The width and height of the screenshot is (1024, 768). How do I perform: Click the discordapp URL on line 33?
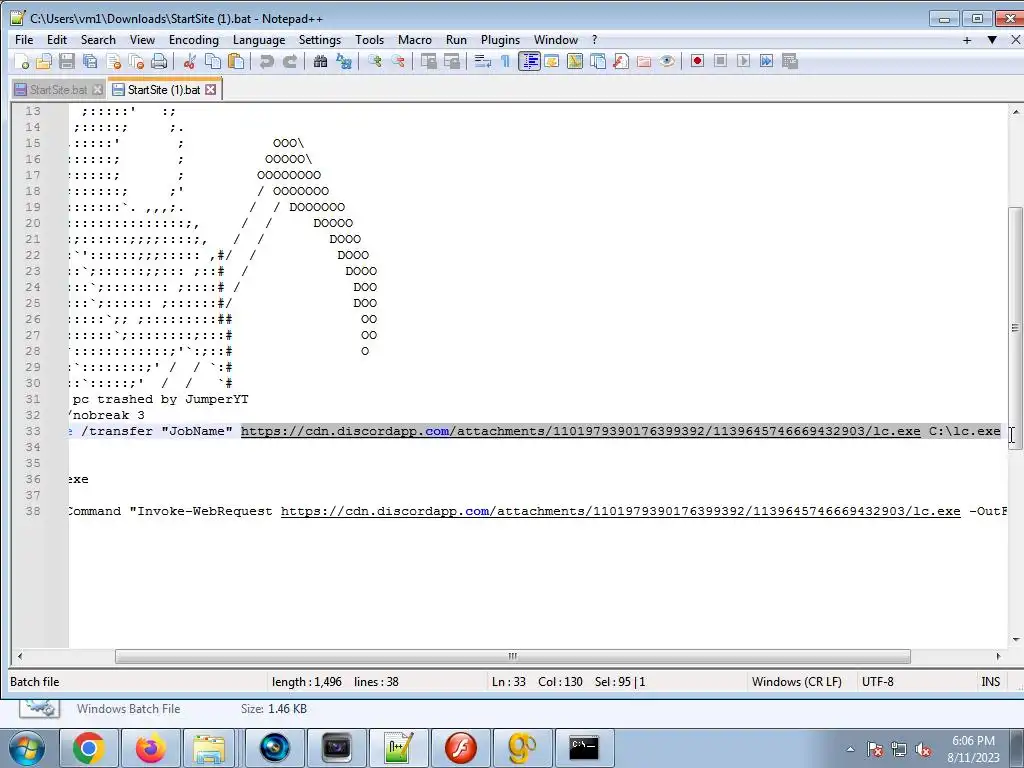(x=581, y=431)
